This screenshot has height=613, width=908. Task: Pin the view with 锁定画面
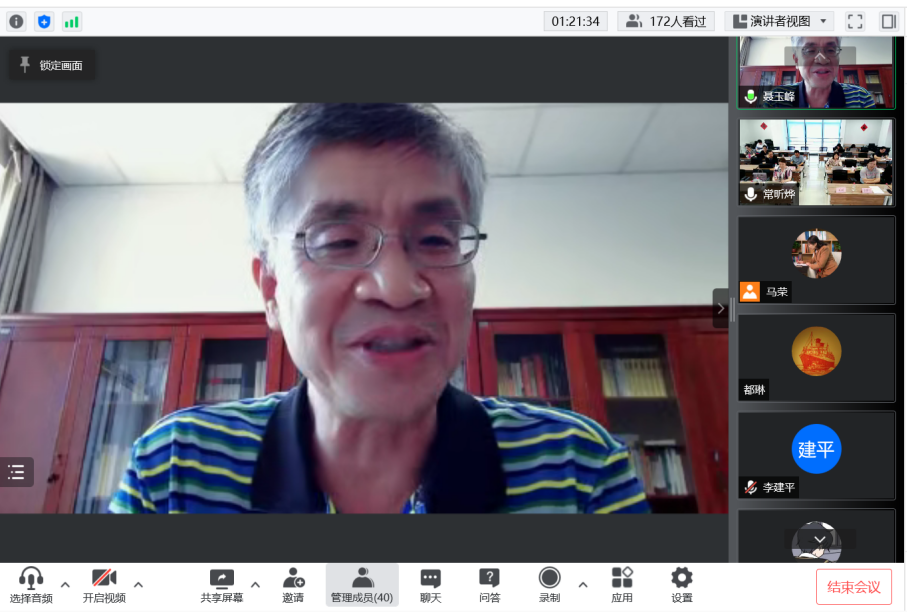pyautogui.click(x=52, y=65)
